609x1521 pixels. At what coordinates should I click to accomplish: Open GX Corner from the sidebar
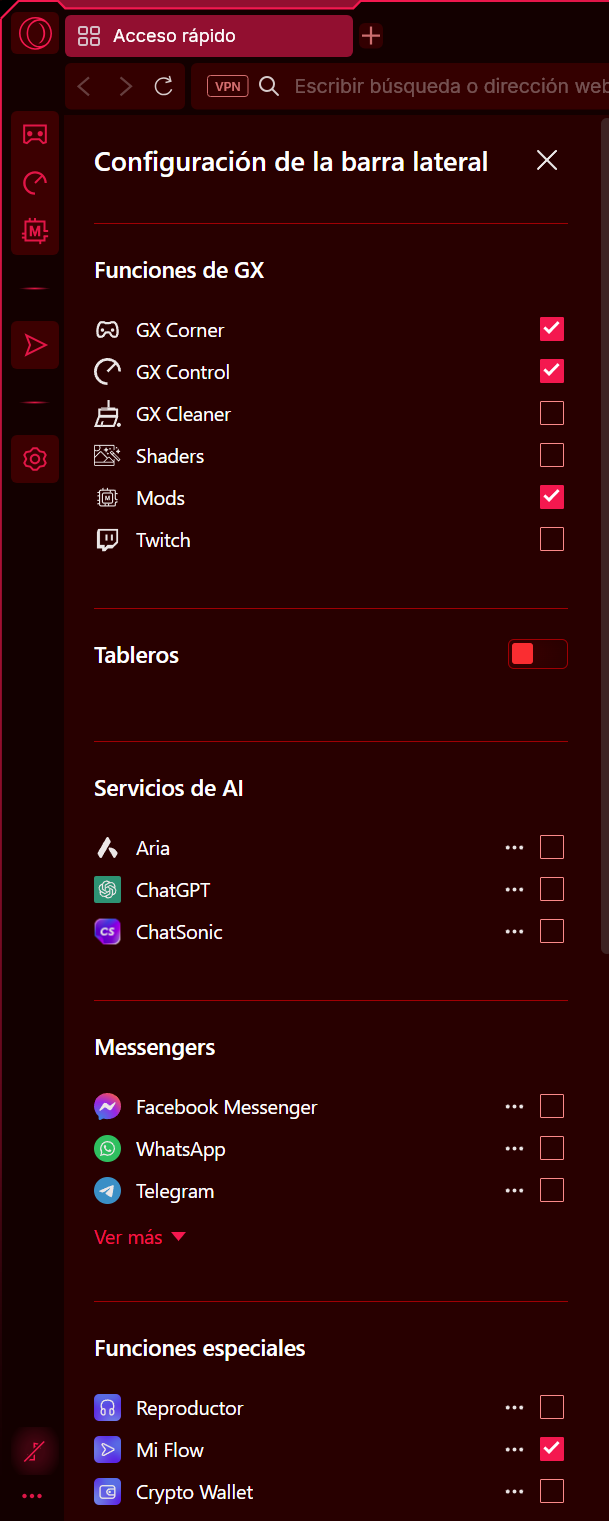tap(35, 134)
